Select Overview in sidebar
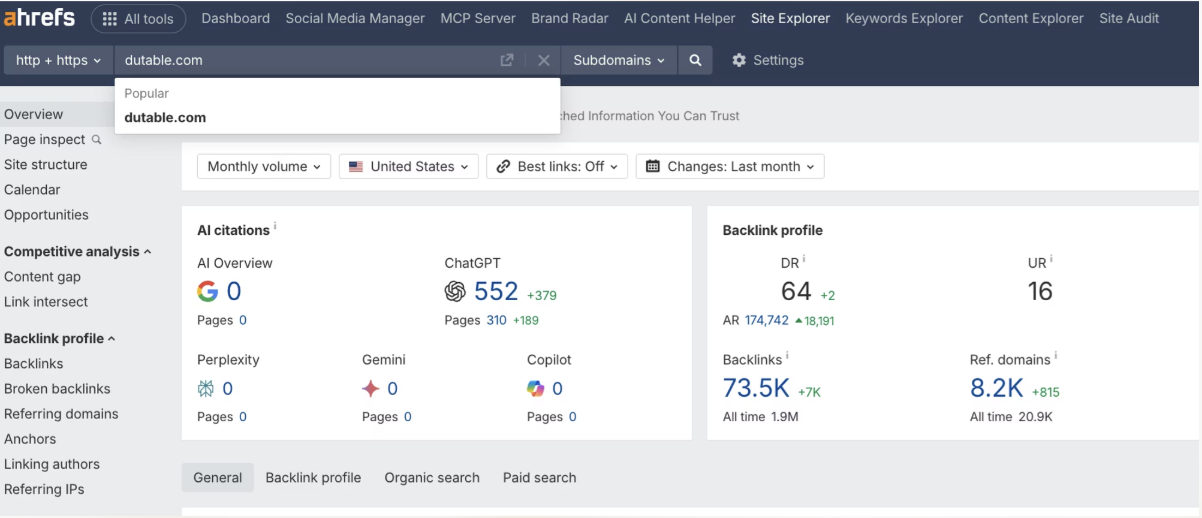Image resolution: width=1202 pixels, height=518 pixels. tap(33, 114)
